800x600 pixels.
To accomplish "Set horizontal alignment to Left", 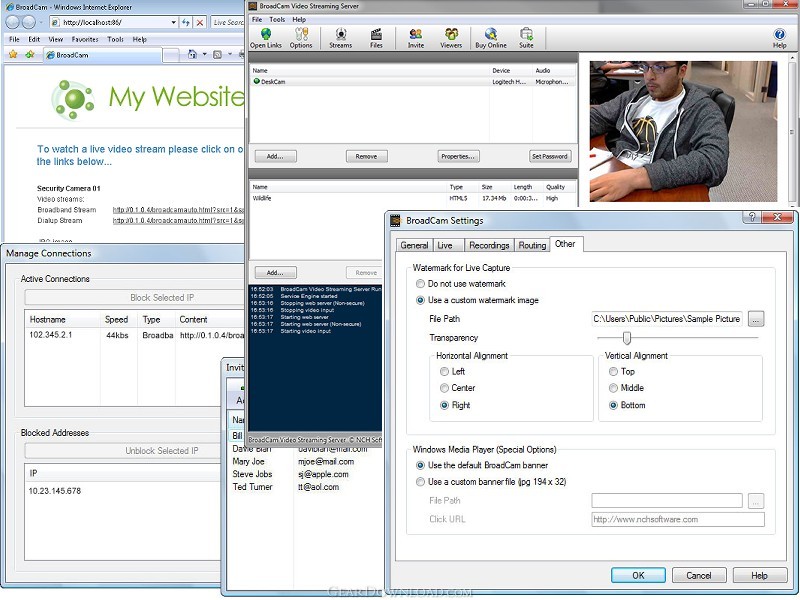I will (x=444, y=371).
